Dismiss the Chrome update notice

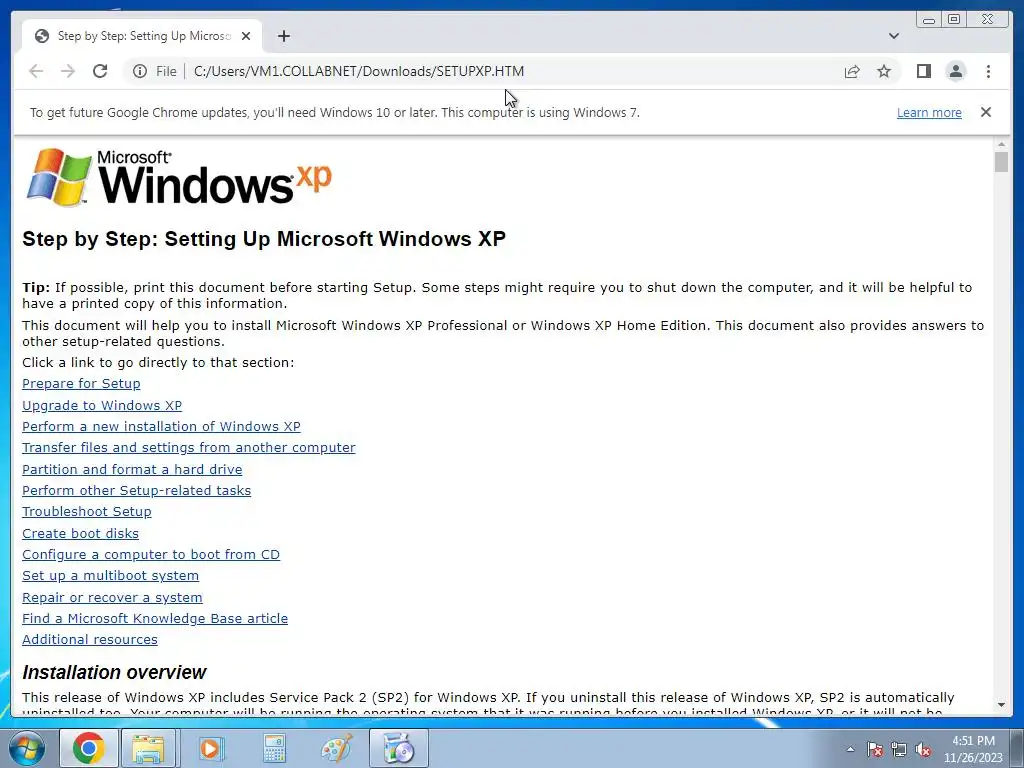pyautogui.click(x=985, y=112)
